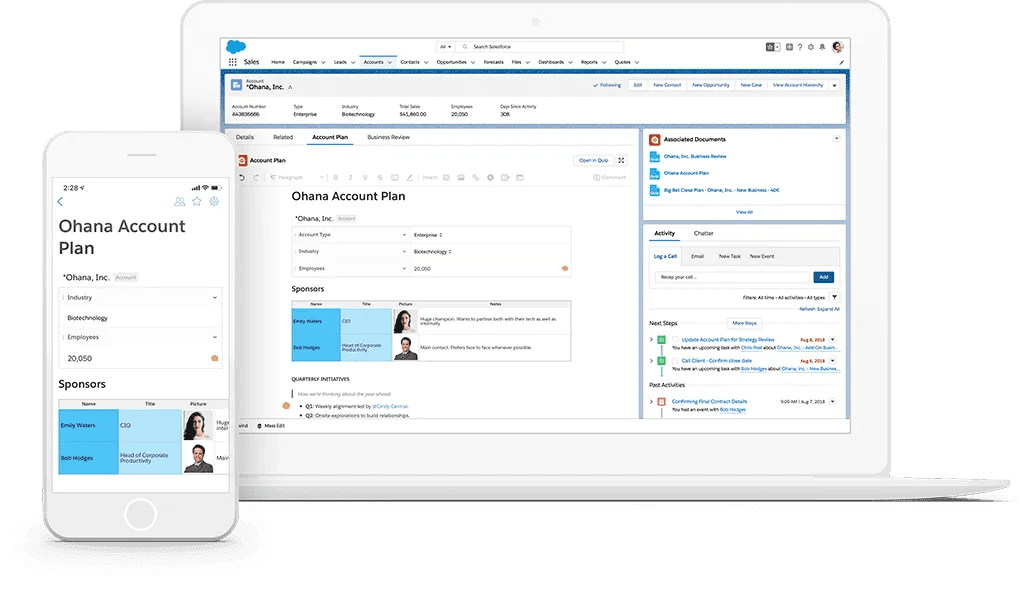Click the pencil edit navigation icon
The width and height of the screenshot is (1028, 591).
[x=842, y=62]
